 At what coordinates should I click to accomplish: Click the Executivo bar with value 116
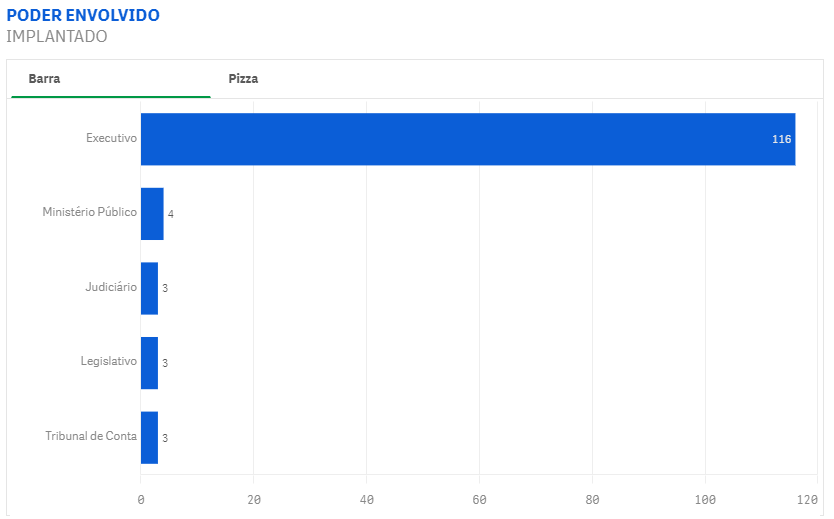pyautogui.click(x=468, y=139)
